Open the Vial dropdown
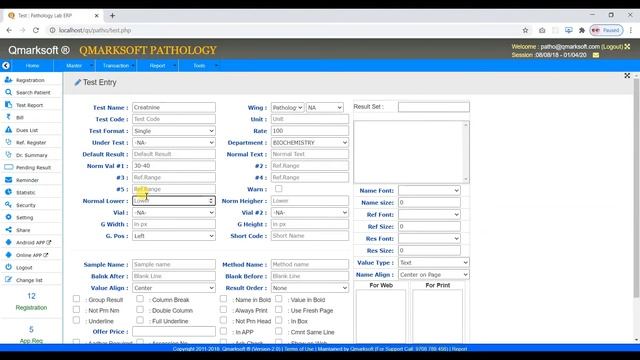Screen dimensions: 640x360 coord(173,212)
